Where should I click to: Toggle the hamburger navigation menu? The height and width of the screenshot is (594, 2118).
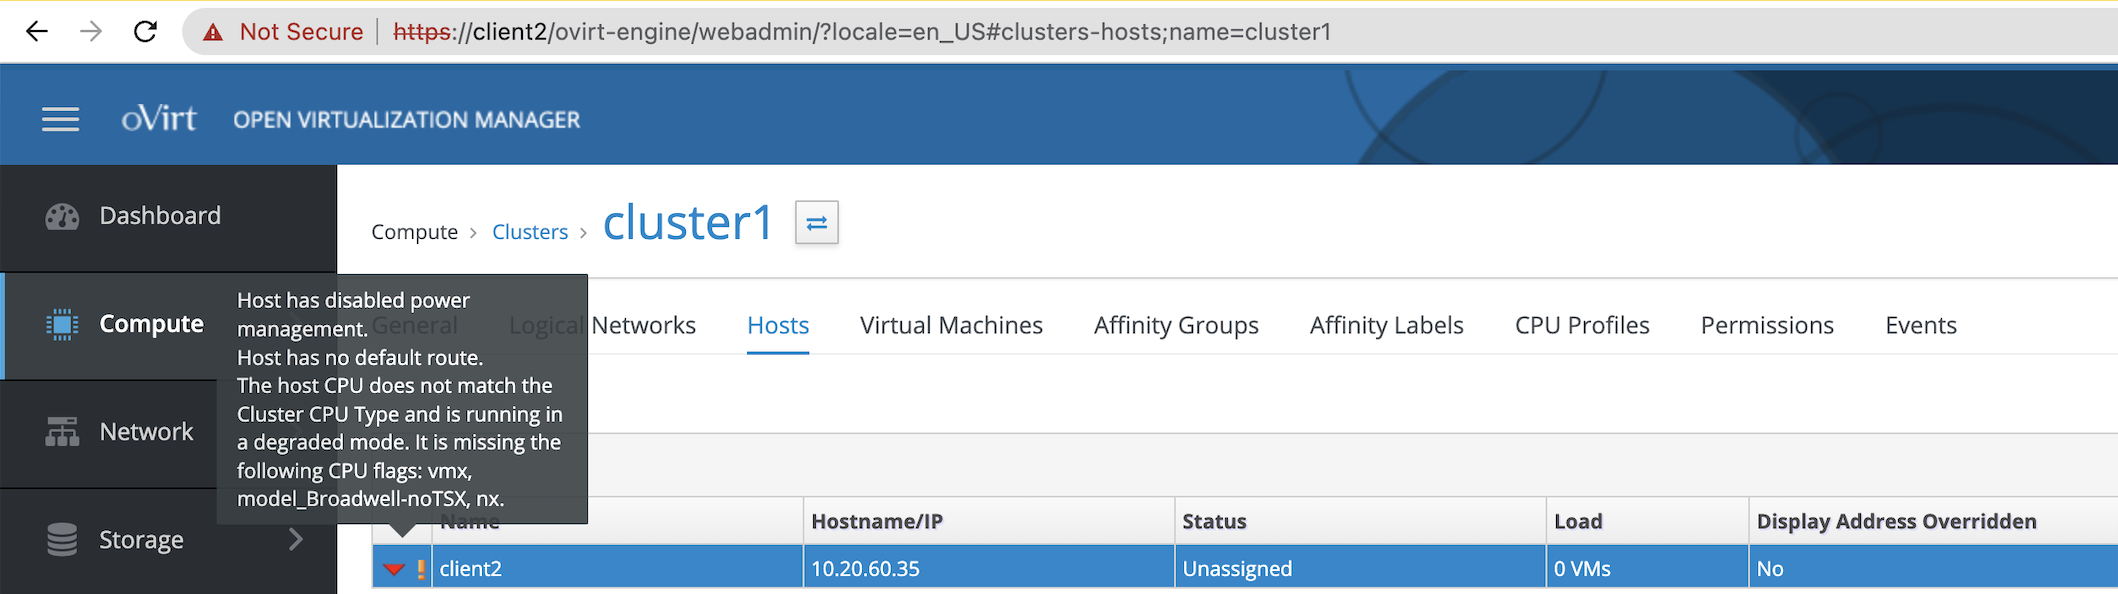(x=60, y=120)
